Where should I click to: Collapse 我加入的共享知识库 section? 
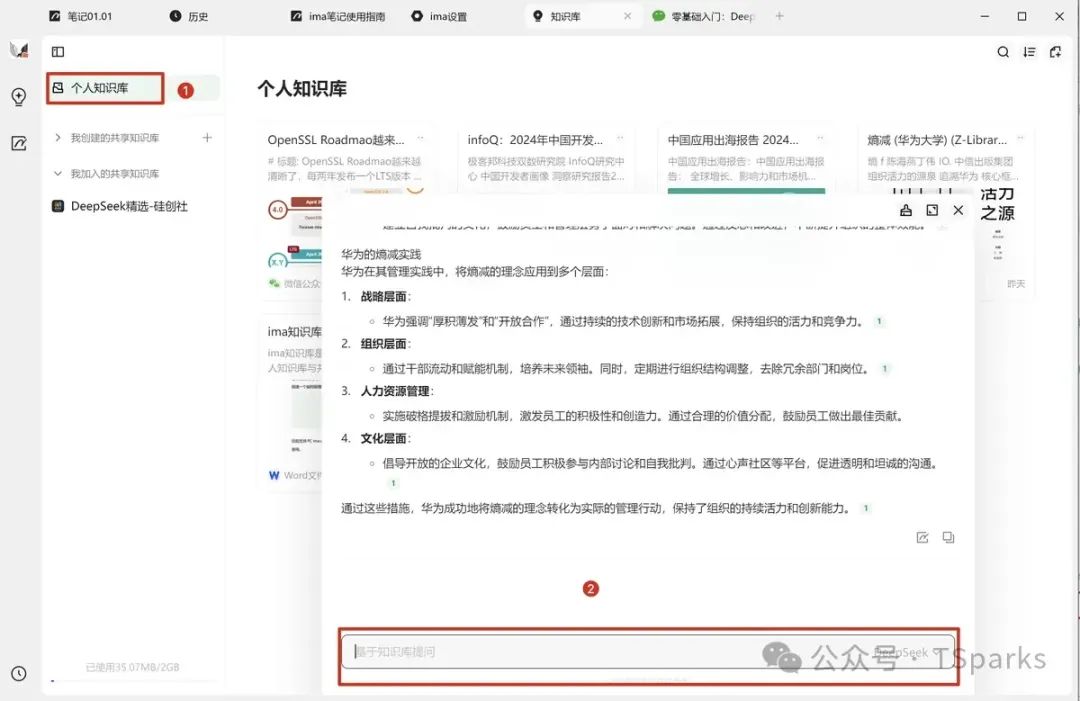click(58, 174)
